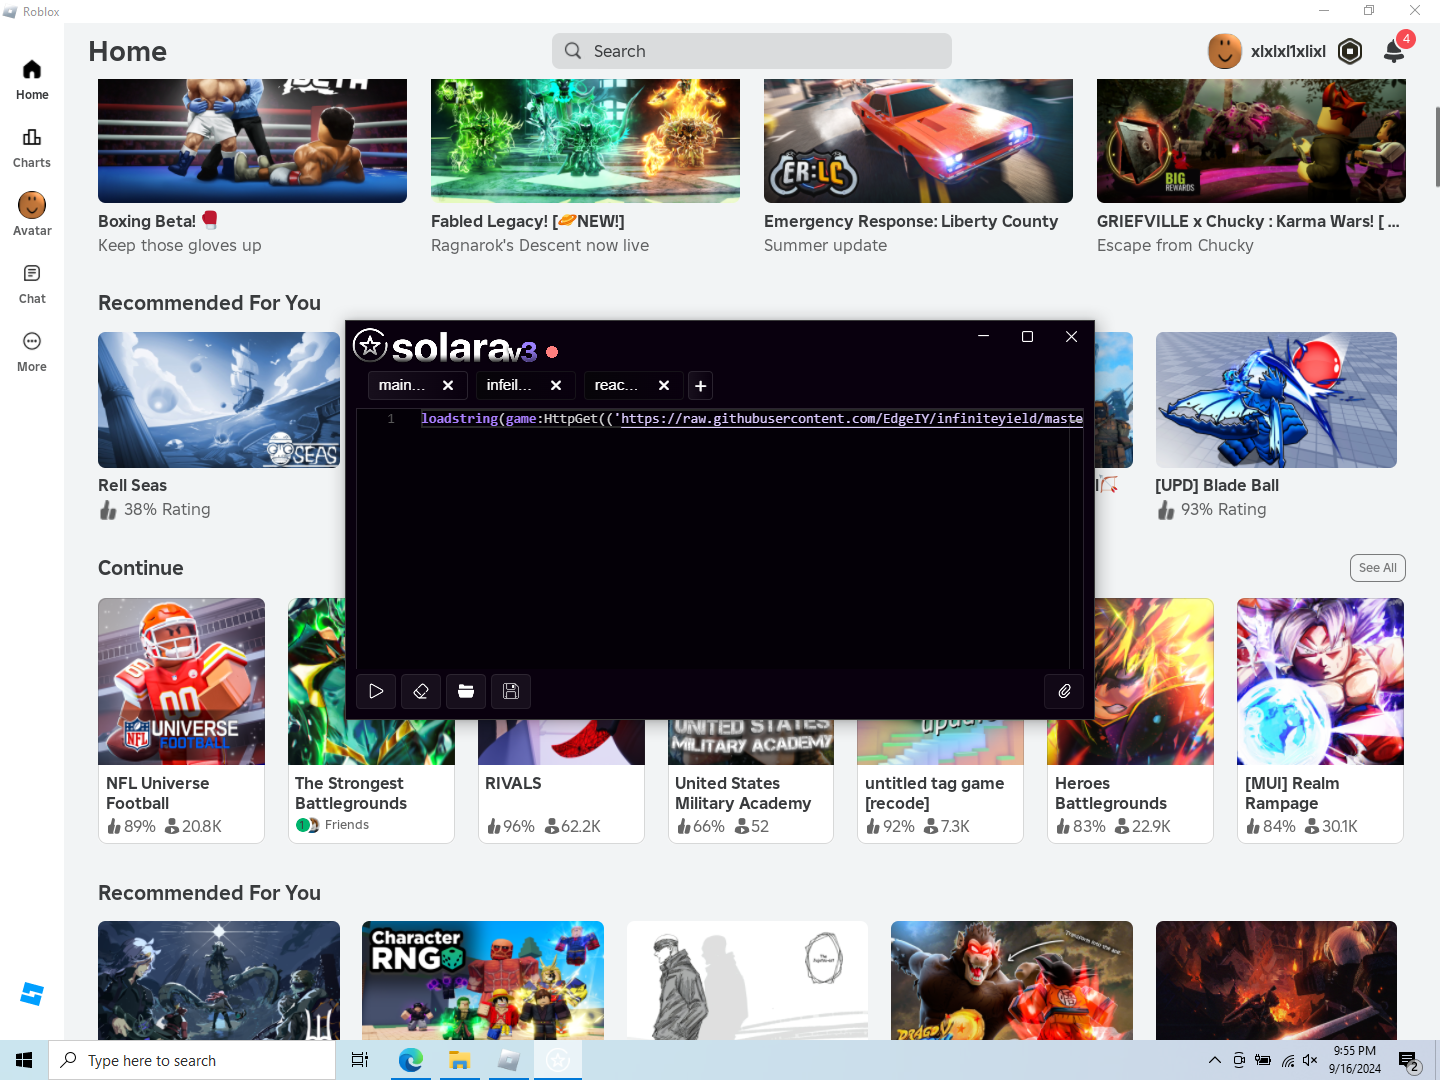Open United States Military Academy title link

743,793
